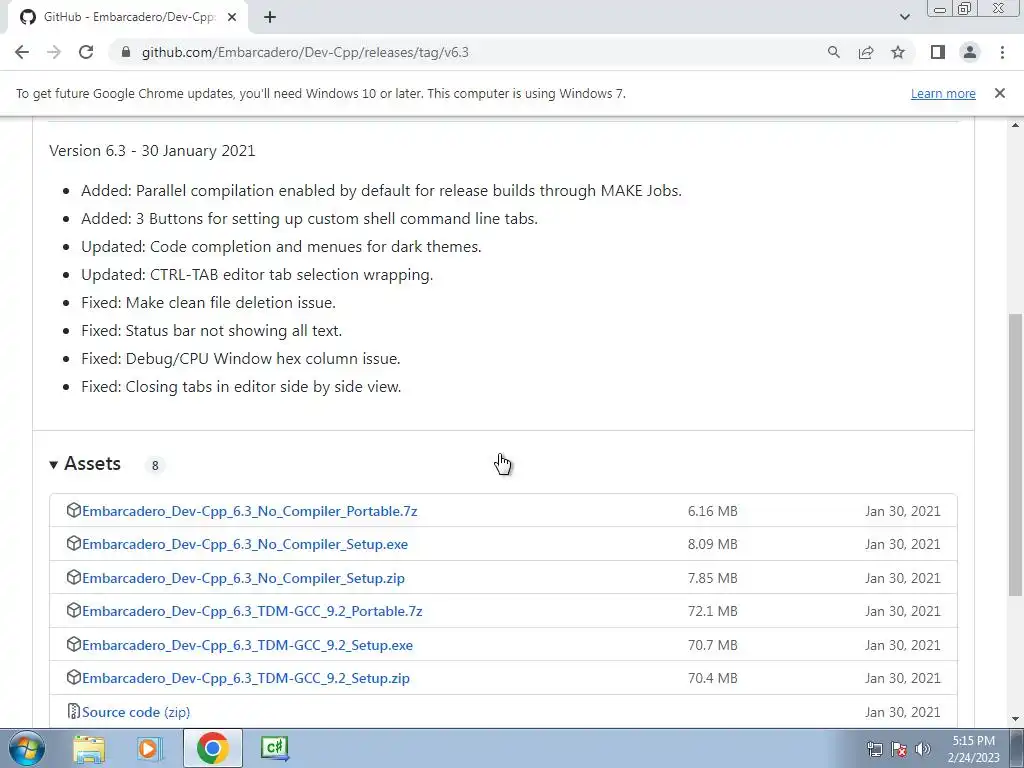This screenshot has width=1024, height=768.
Task: Click the package icon beside No_Compiler_Portable.7z
Action: pos(74,510)
